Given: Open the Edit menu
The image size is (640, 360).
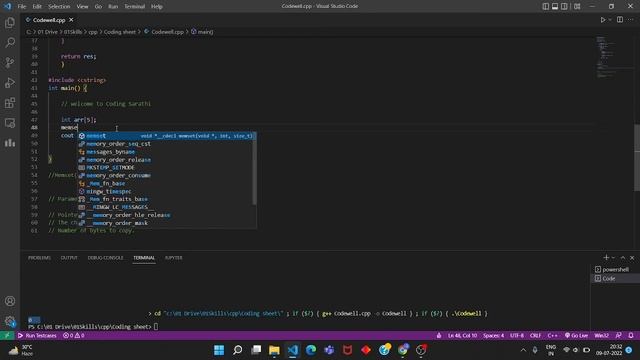Looking at the screenshot, I should tap(37, 7).
